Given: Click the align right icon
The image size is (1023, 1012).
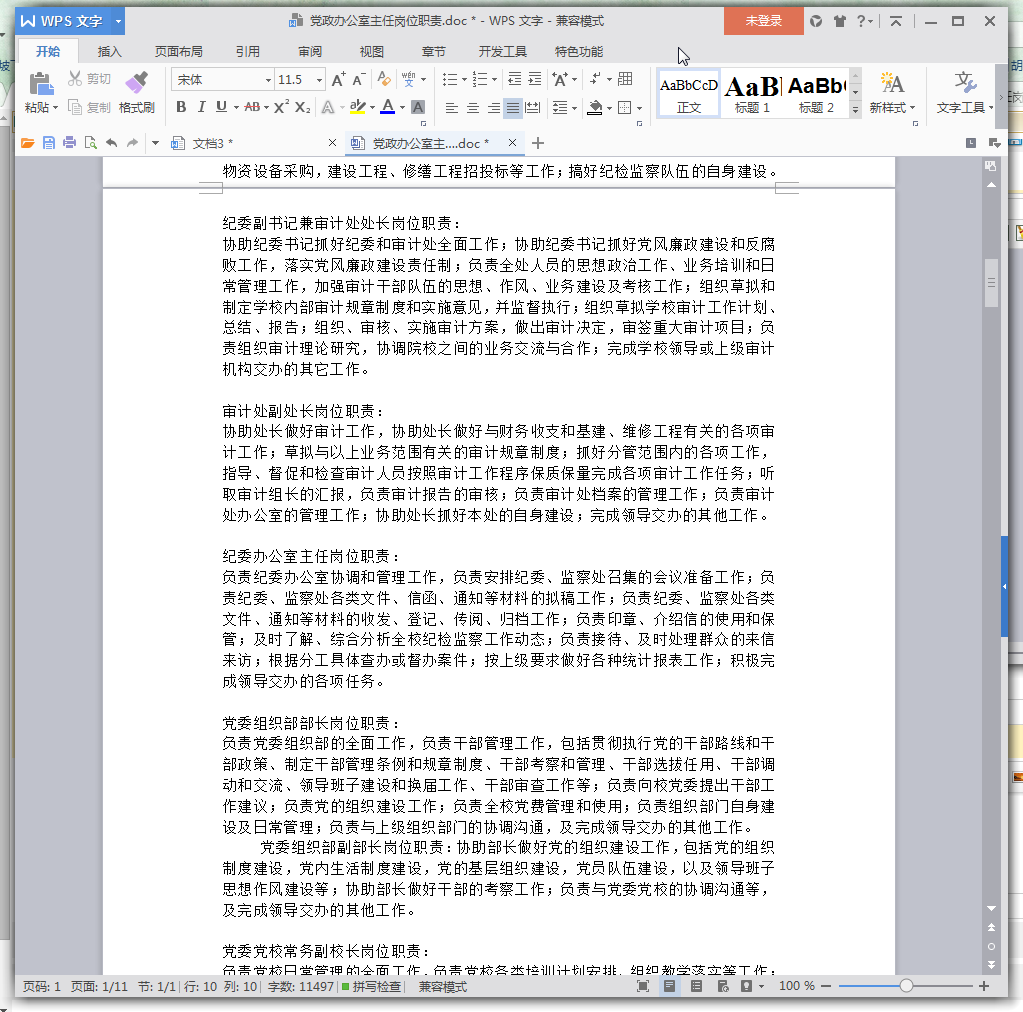Looking at the screenshot, I should (x=494, y=108).
